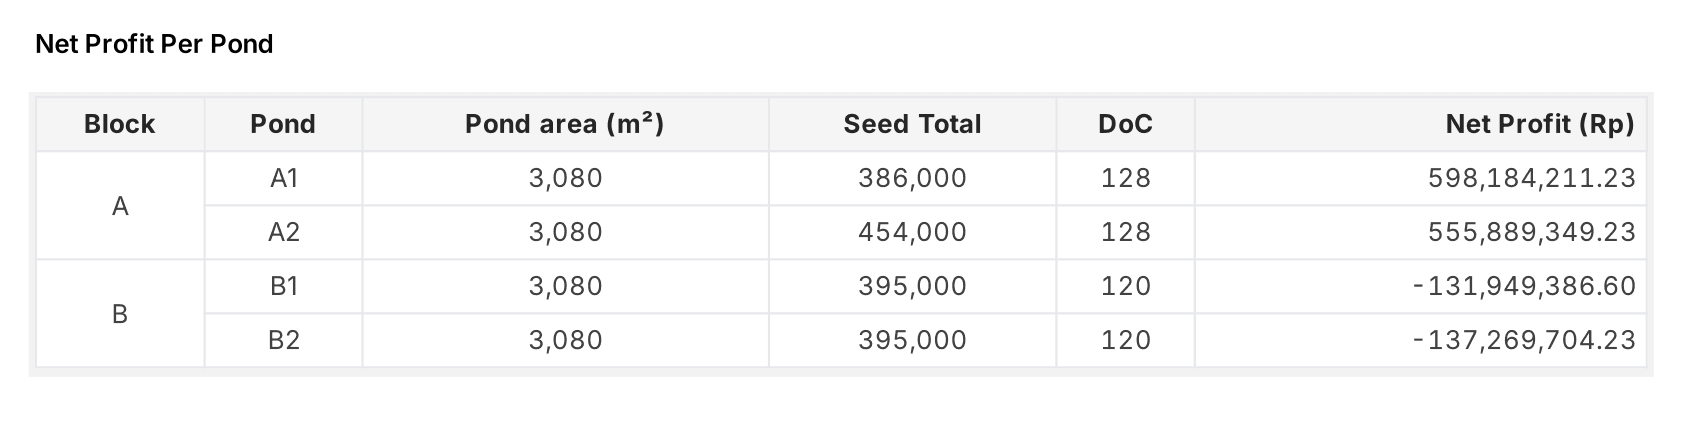Screen dimensions: 1686x422
Task: Click the Net Profit (Rp) header
Action: pos(1539,124)
